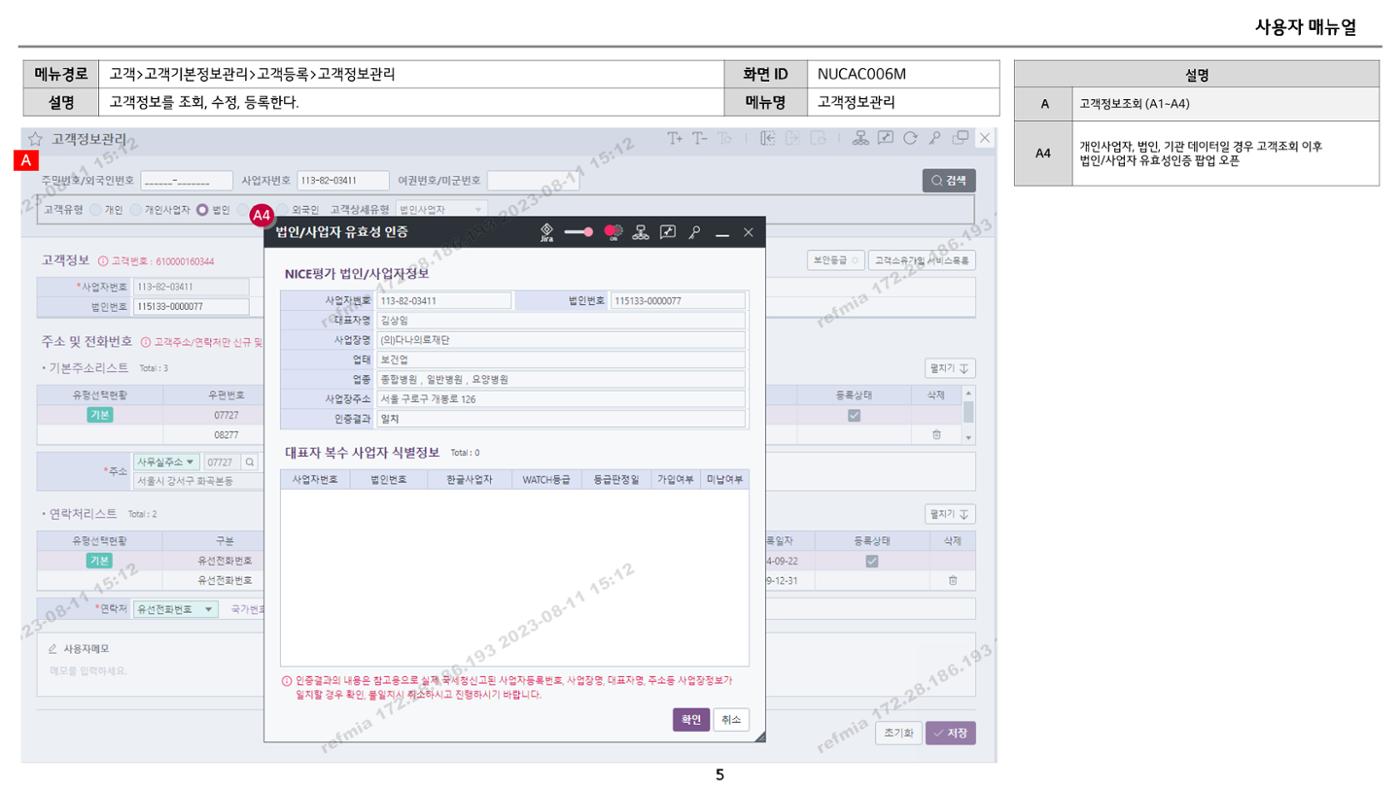Click the 주민번호/외국인번호 input field
This screenshot has width=1400, height=788.
coord(188,181)
